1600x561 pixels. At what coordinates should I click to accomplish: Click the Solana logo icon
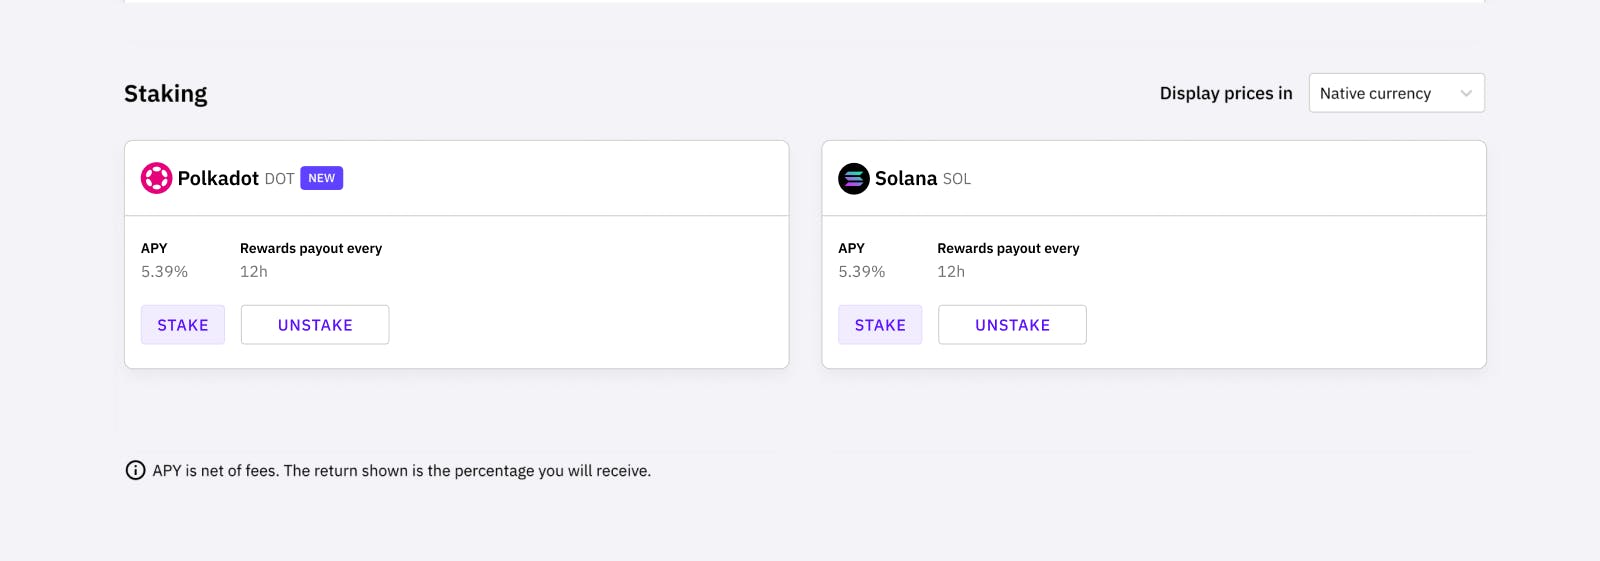[853, 178]
